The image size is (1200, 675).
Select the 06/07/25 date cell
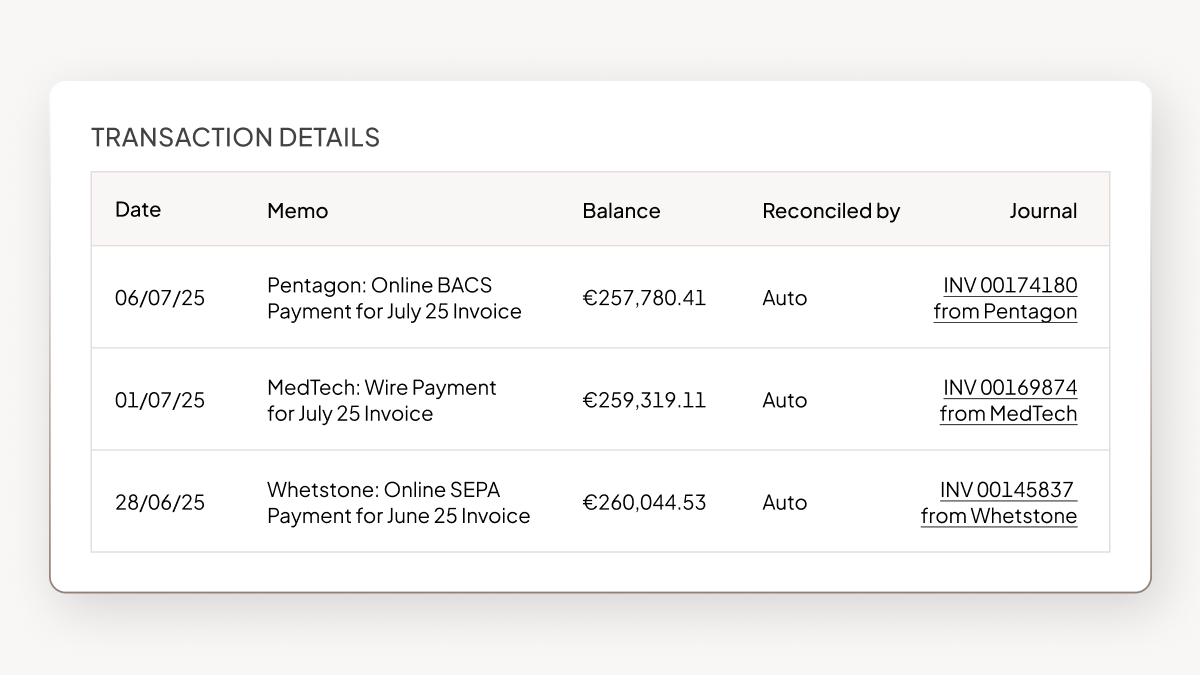pyautogui.click(x=160, y=298)
